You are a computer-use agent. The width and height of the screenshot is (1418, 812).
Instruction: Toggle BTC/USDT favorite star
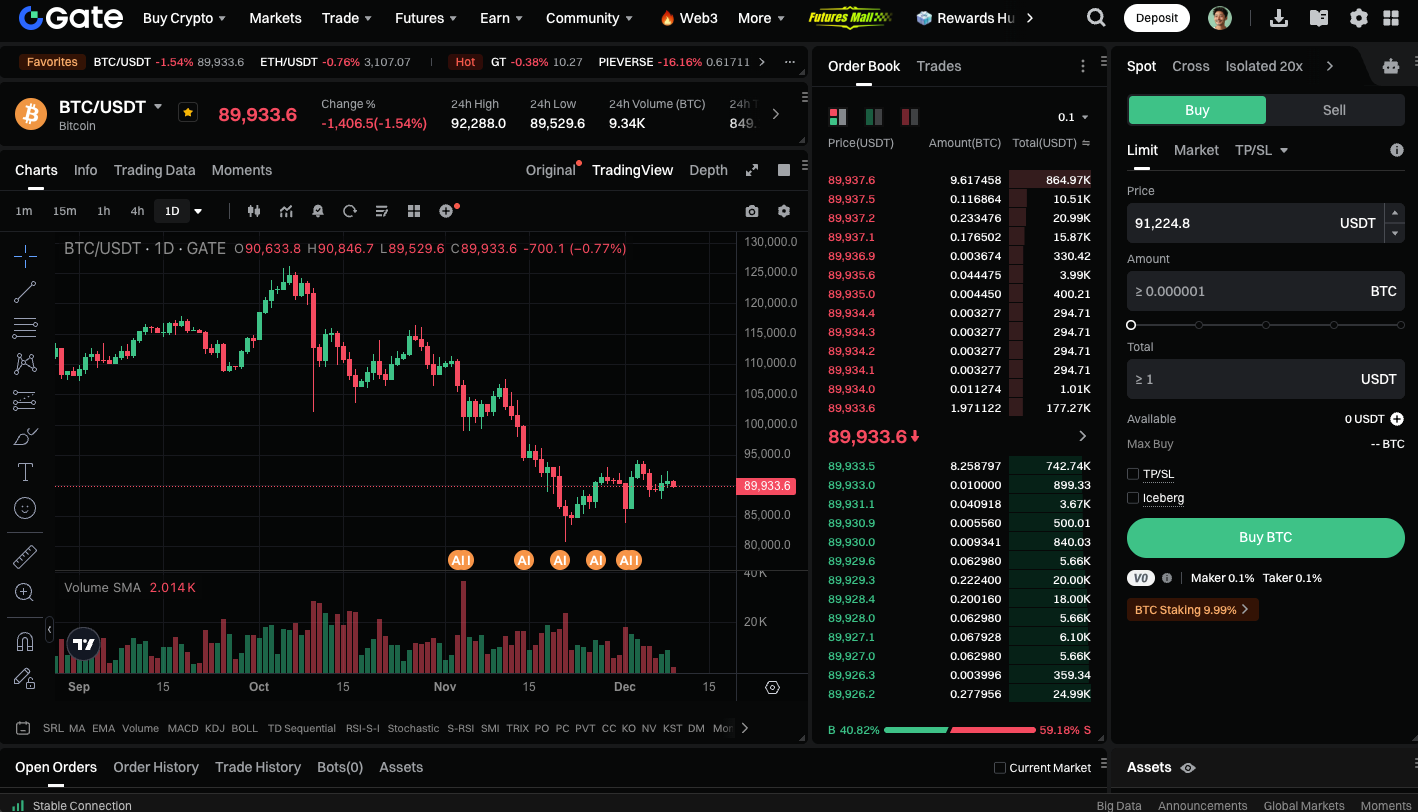pyautogui.click(x=188, y=112)
